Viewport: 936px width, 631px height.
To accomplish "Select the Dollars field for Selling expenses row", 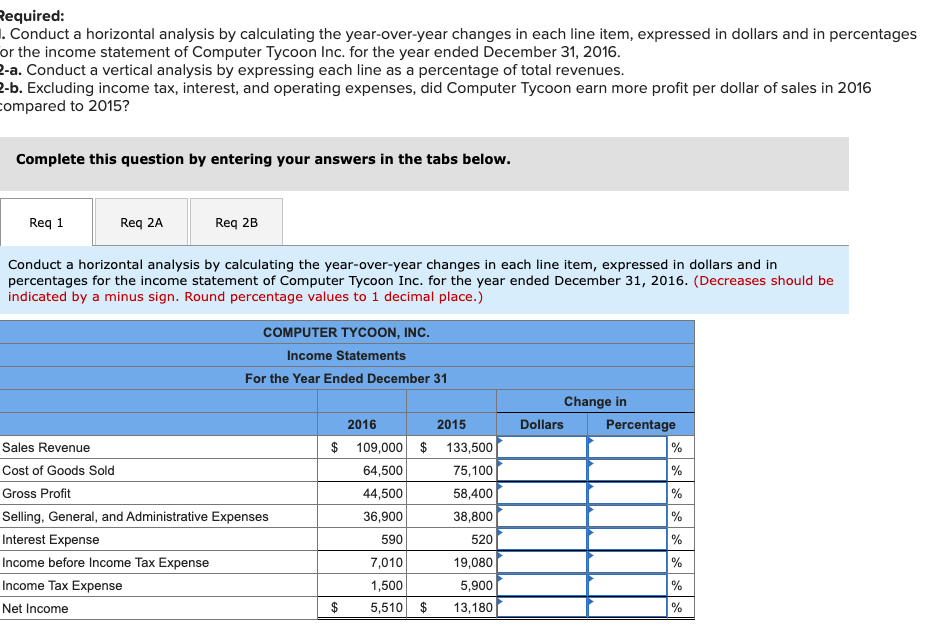I will [x=541, y=516].
